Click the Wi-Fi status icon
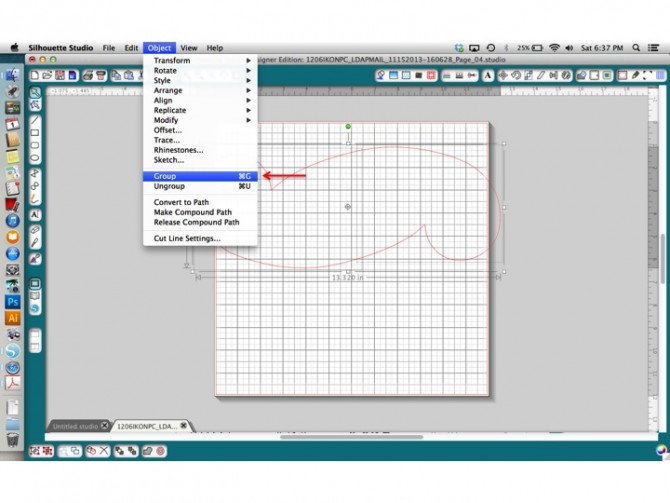670x503 pixels. [554, 48]
